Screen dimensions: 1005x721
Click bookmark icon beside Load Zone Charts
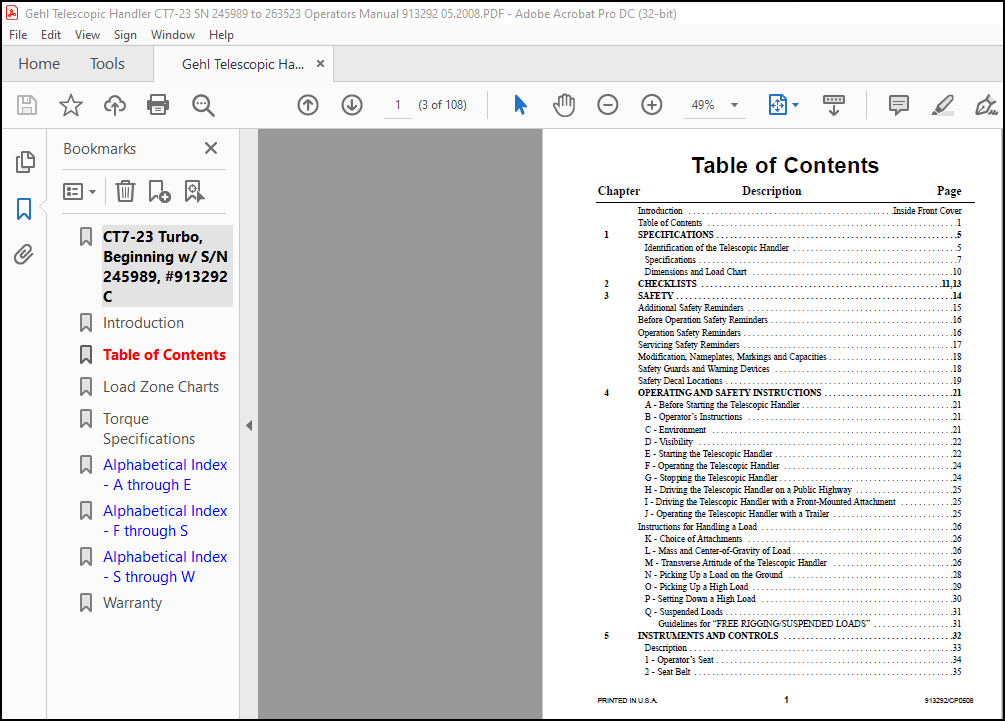point(85,386)
